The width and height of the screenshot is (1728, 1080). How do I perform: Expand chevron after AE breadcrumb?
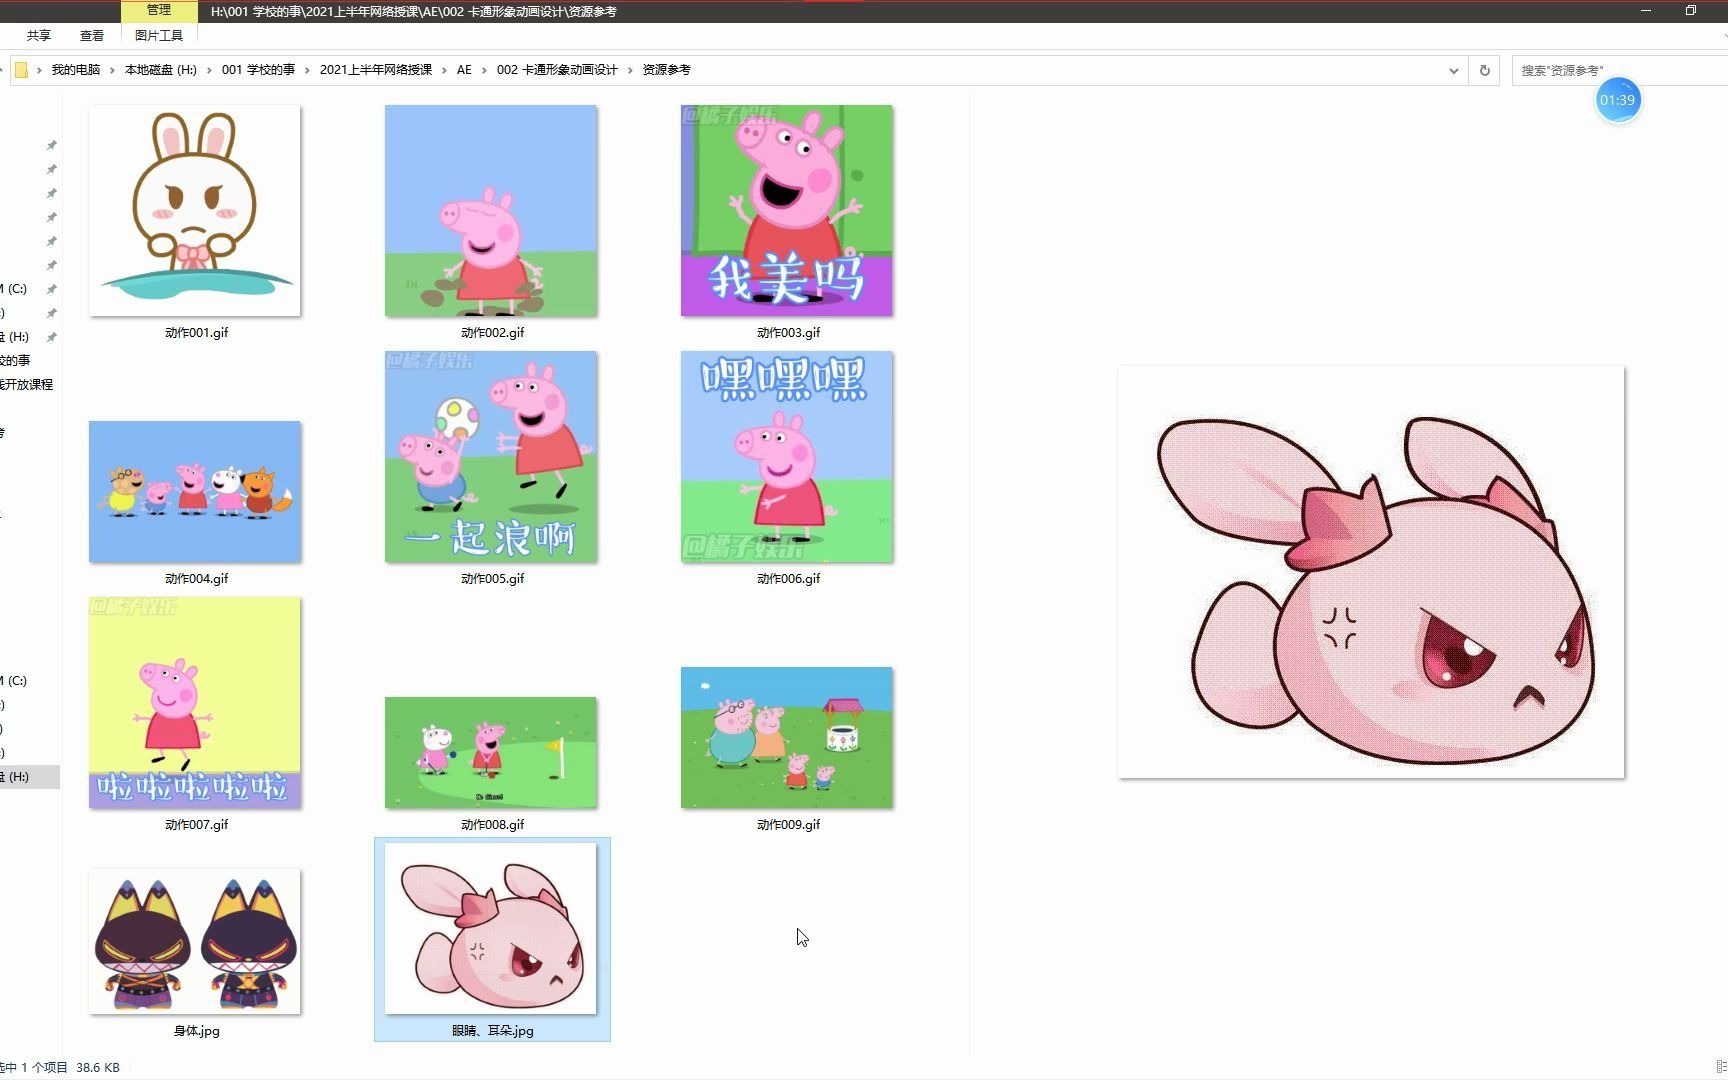point(485,70)
